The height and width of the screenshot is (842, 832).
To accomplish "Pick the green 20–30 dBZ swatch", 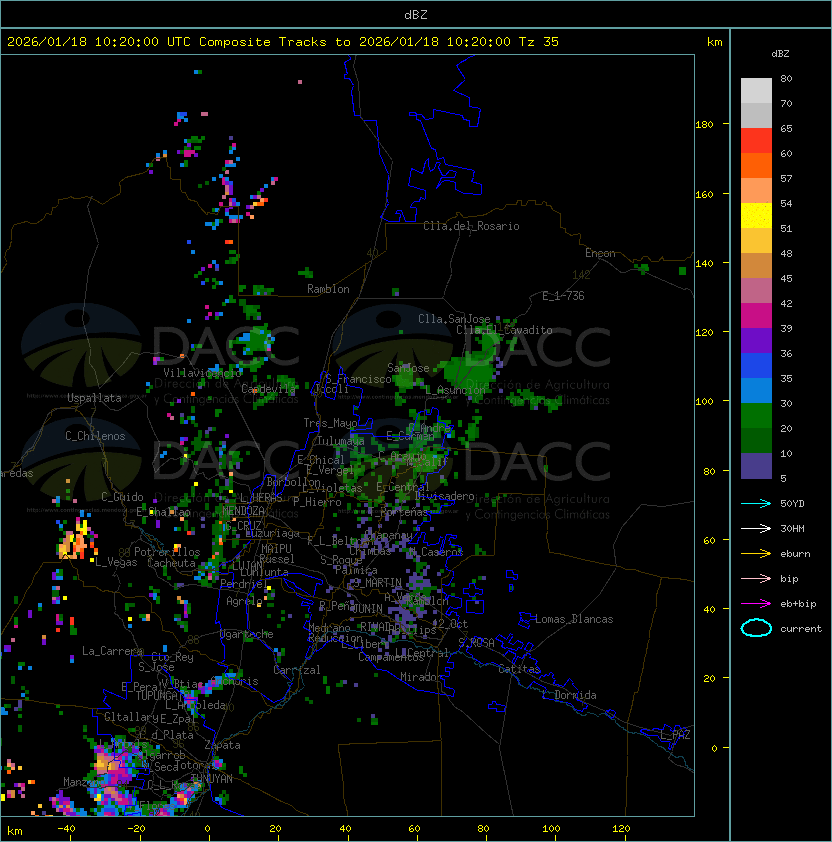I will click(x=756, y=415).
